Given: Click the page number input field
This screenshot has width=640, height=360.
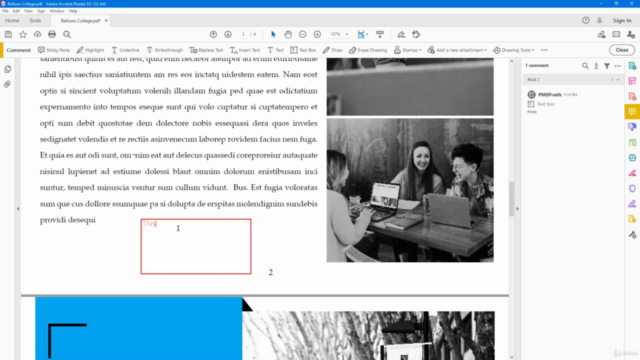Looking at the screenshot, I should 243,35.
